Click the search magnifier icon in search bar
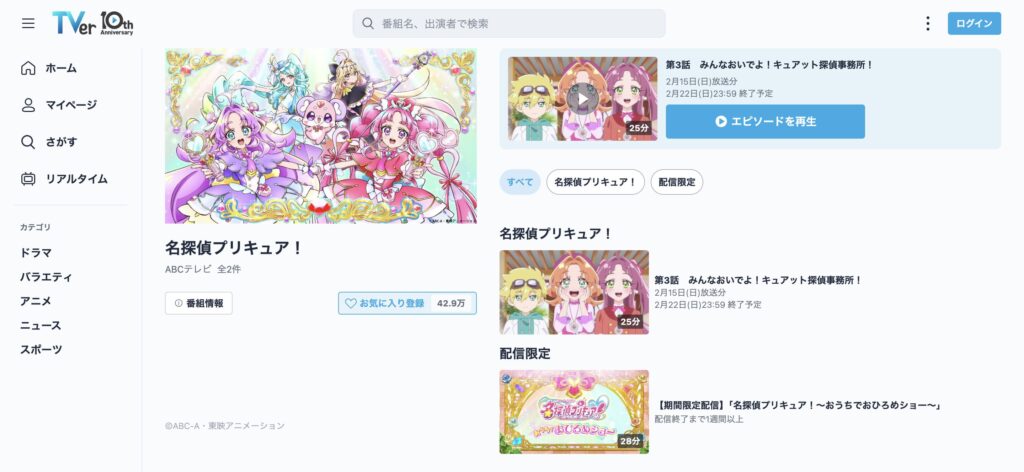 pos(368,24)
